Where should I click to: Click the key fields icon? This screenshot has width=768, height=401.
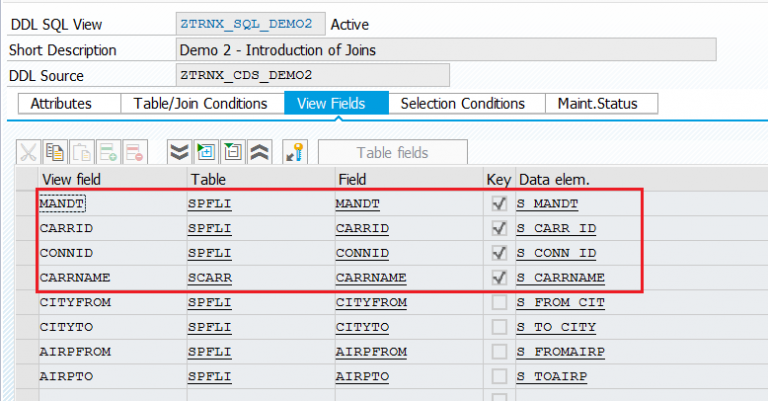(294, 153)
